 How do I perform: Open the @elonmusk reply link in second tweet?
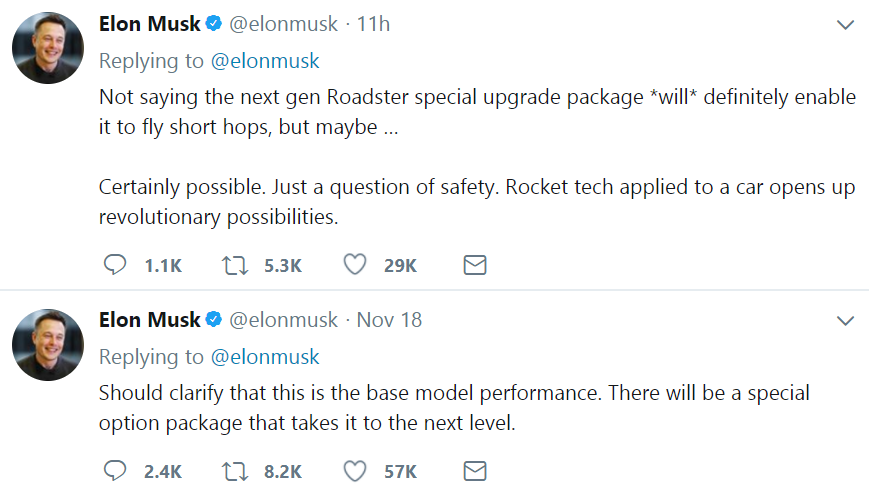pos(265,356)
